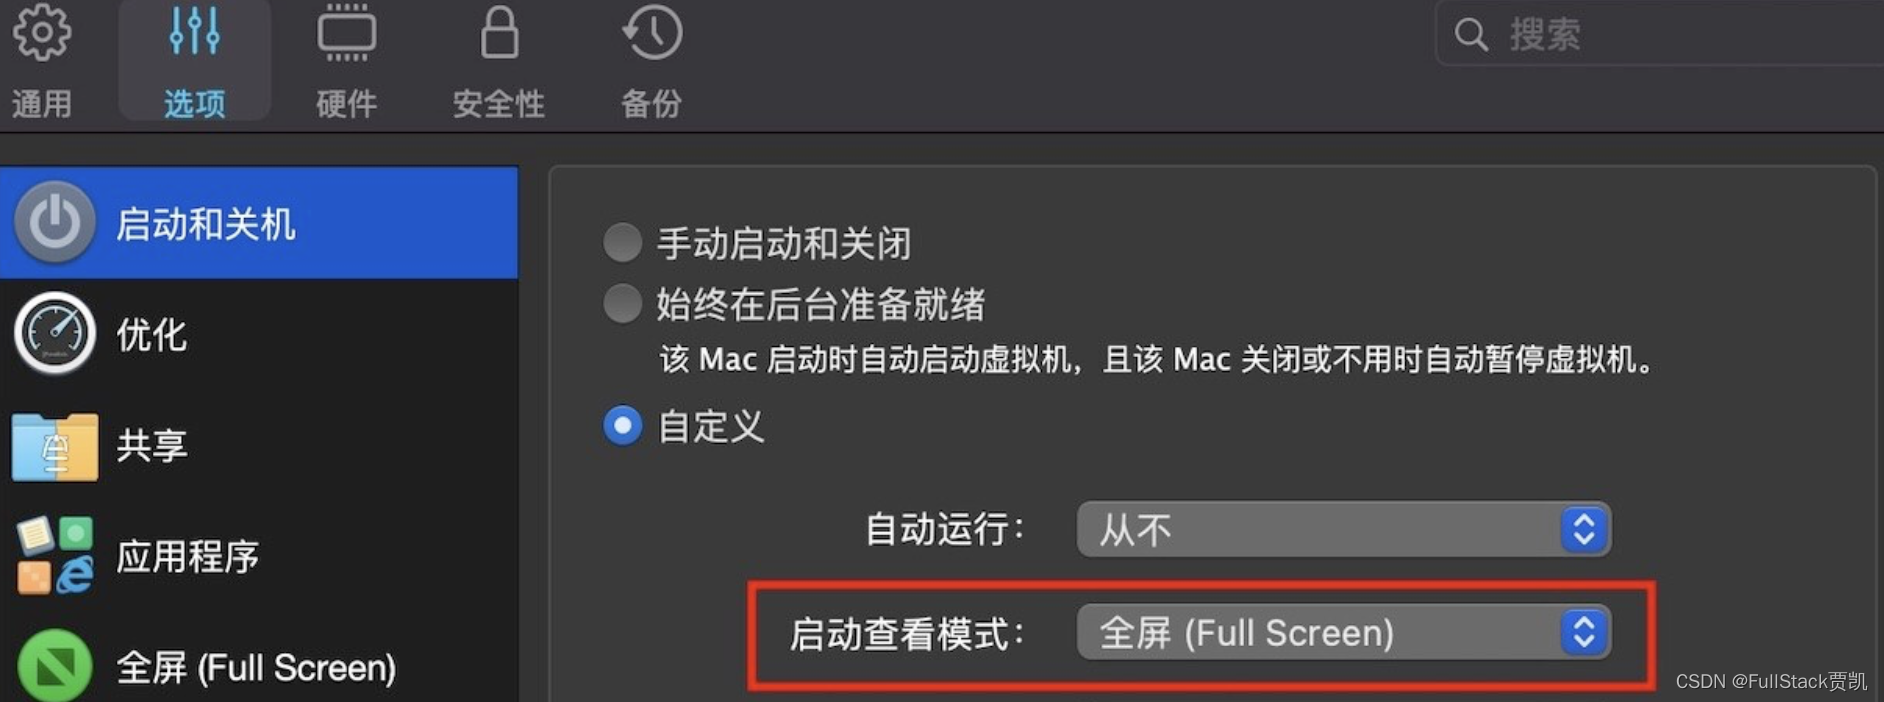Open the 硬件 hardware chip icon

click(346, 33)
